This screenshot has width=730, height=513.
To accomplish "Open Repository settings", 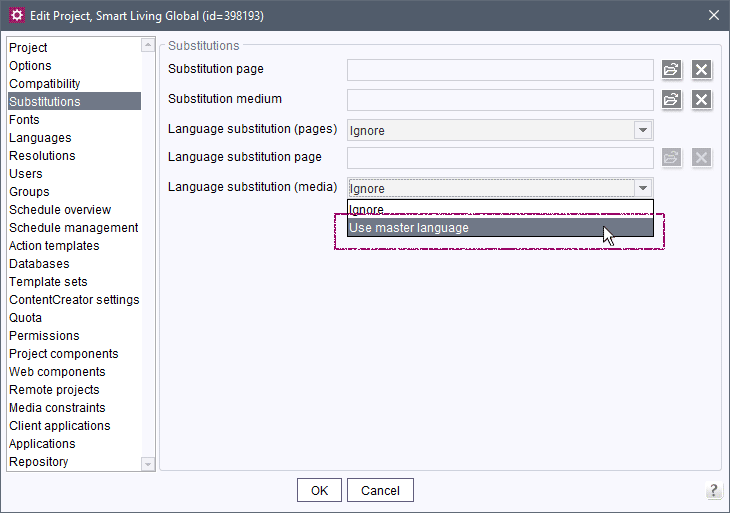I will coord(74,462).
